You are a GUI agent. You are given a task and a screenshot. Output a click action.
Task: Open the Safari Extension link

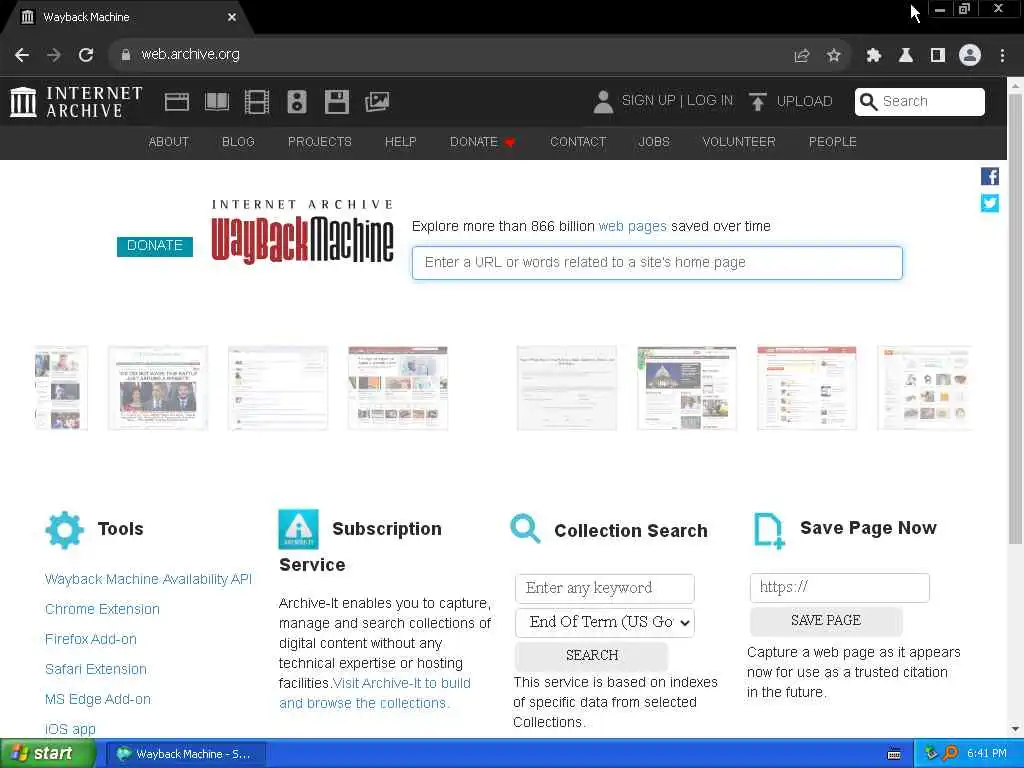[96, 669]
